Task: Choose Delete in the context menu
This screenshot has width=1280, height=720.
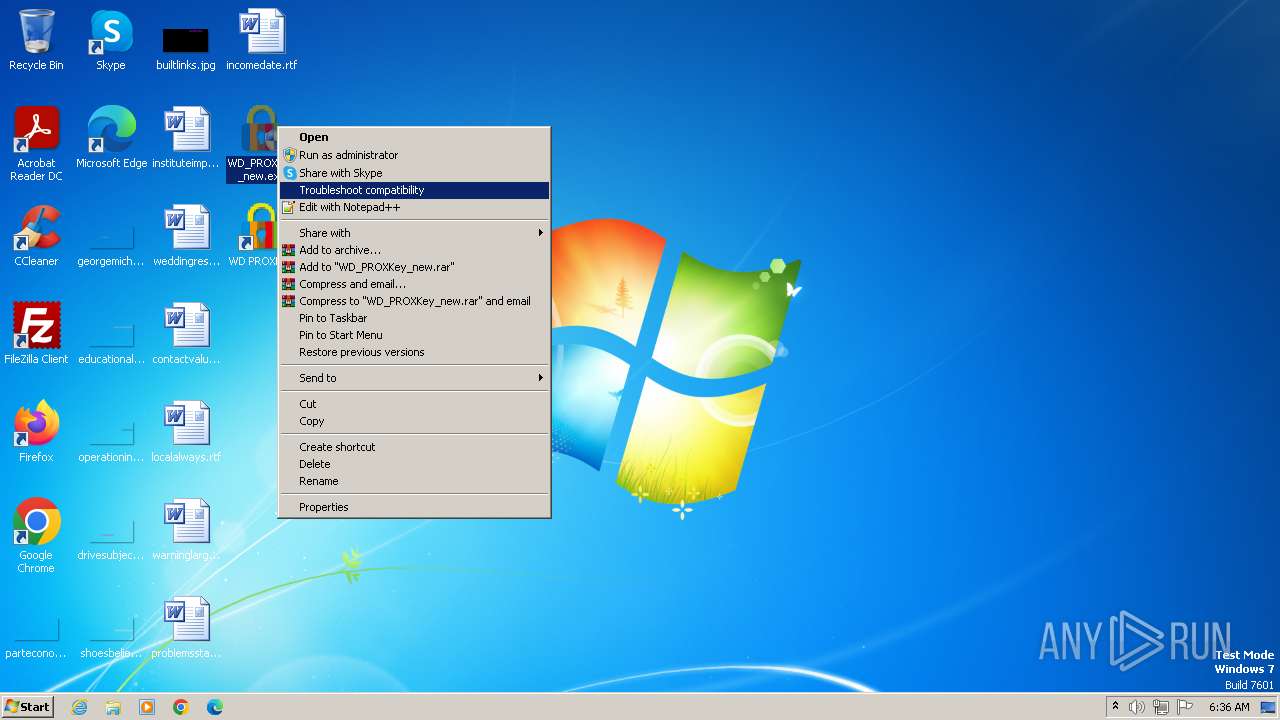Action: click(x=414, y=464)
